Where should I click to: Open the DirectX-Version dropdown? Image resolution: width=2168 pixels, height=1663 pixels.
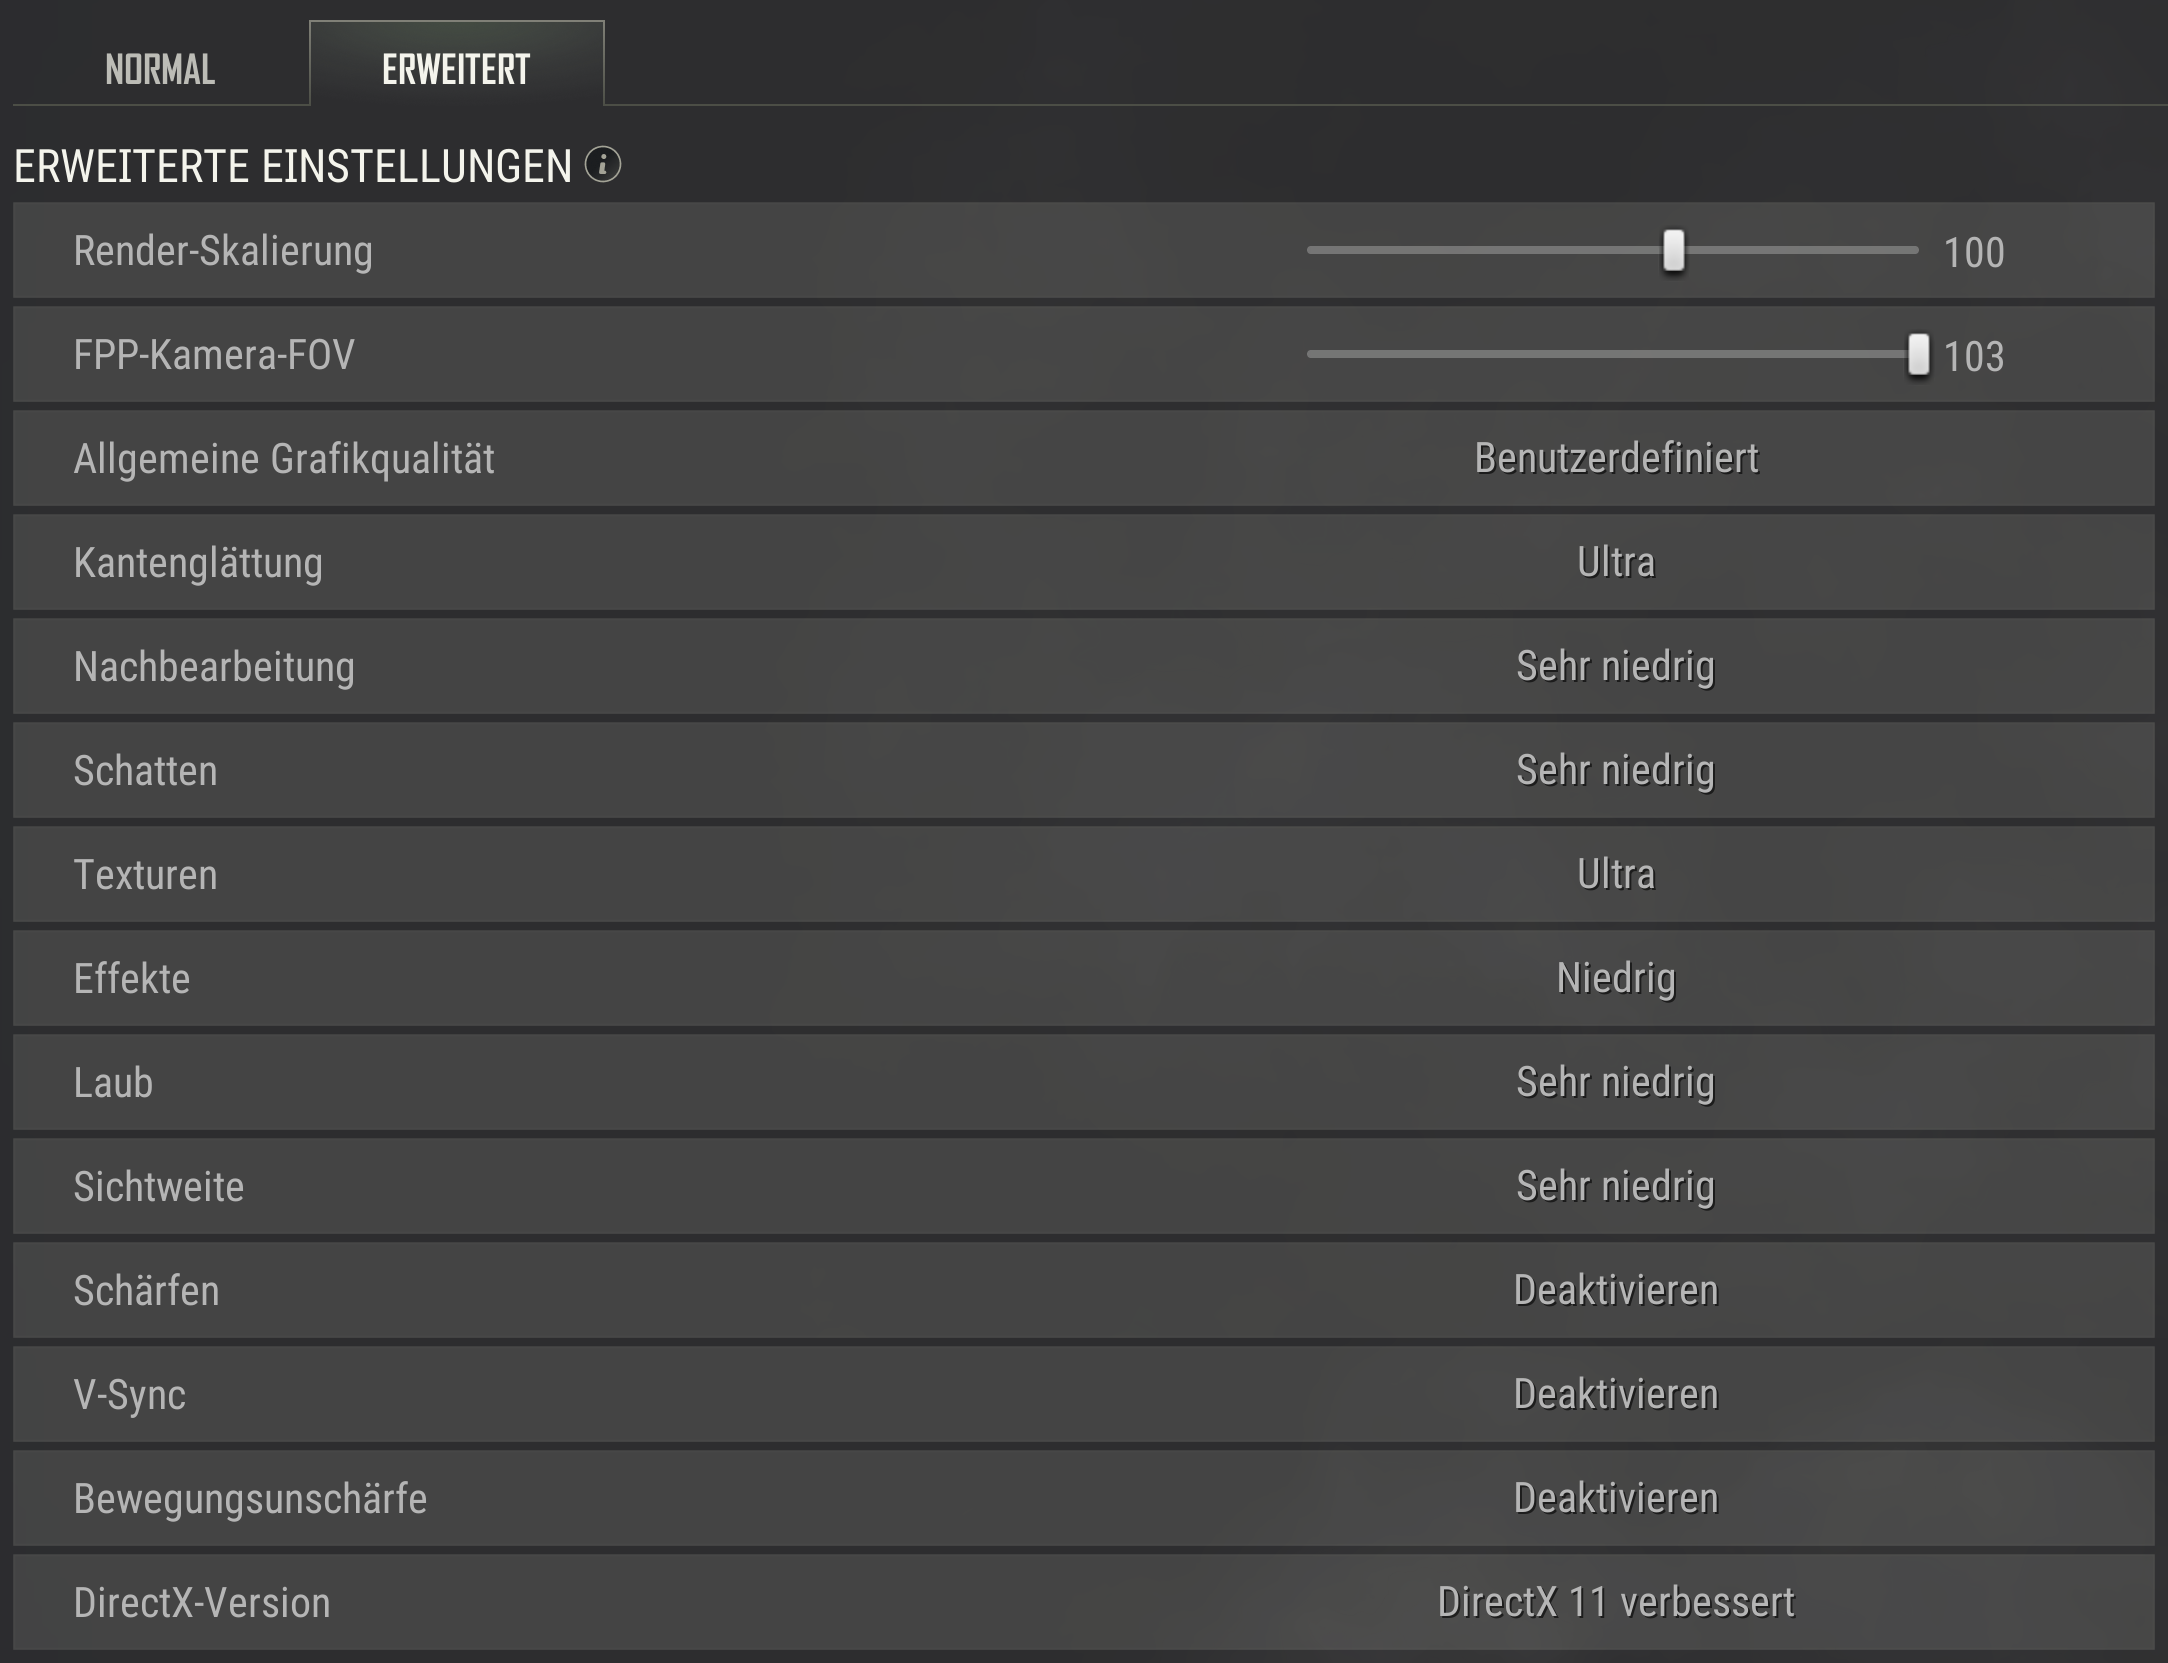1616,1602
